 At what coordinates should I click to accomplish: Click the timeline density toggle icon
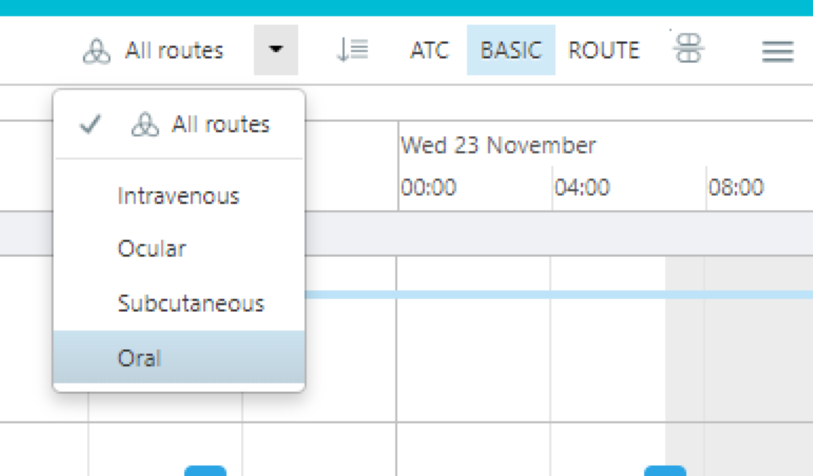(x=689, y=48)
